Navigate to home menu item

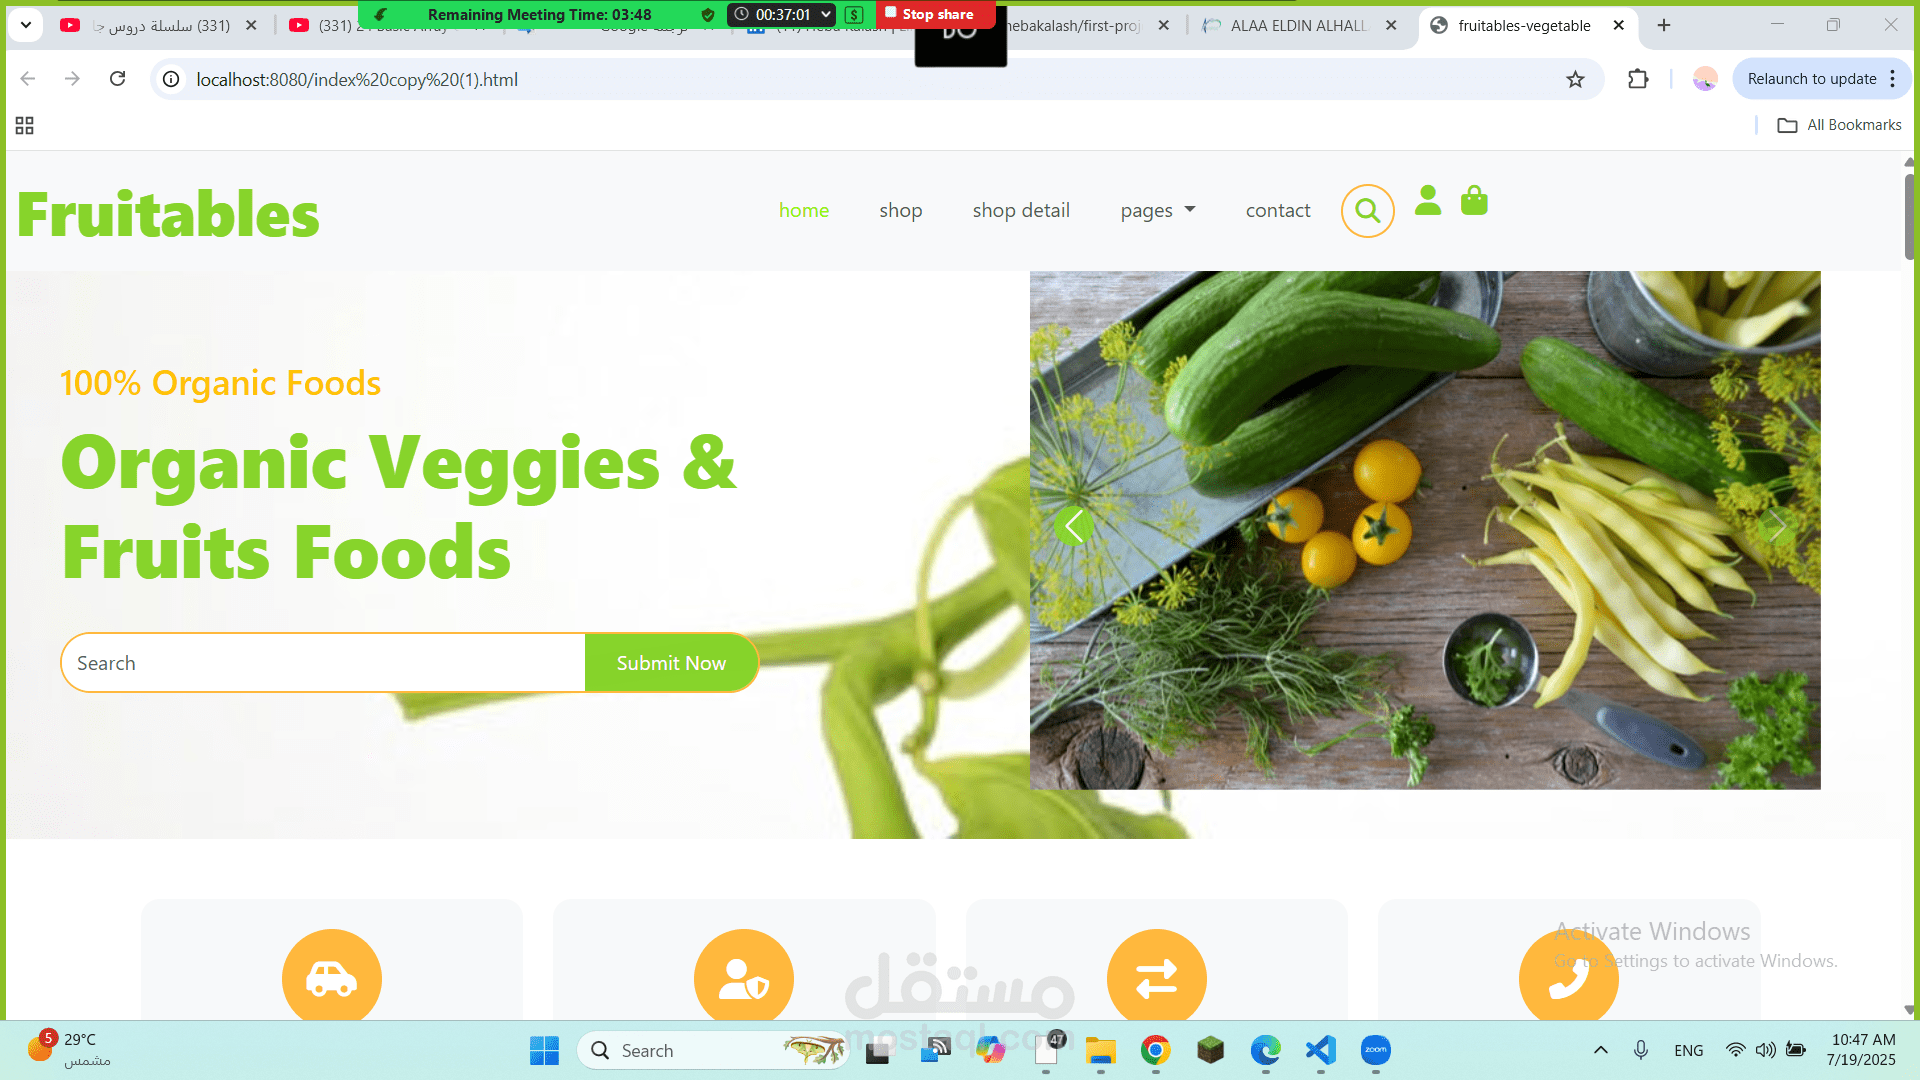pyautogui.click(x=804, y=211)
